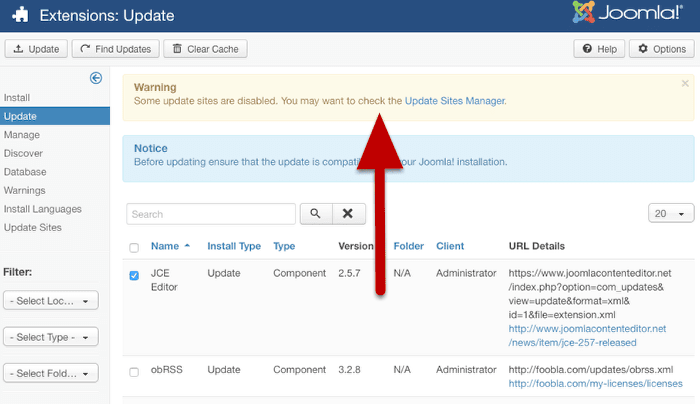Click the Name sort ascending arrow
This screenshot has width=700, height=404.
coord(188,246)
